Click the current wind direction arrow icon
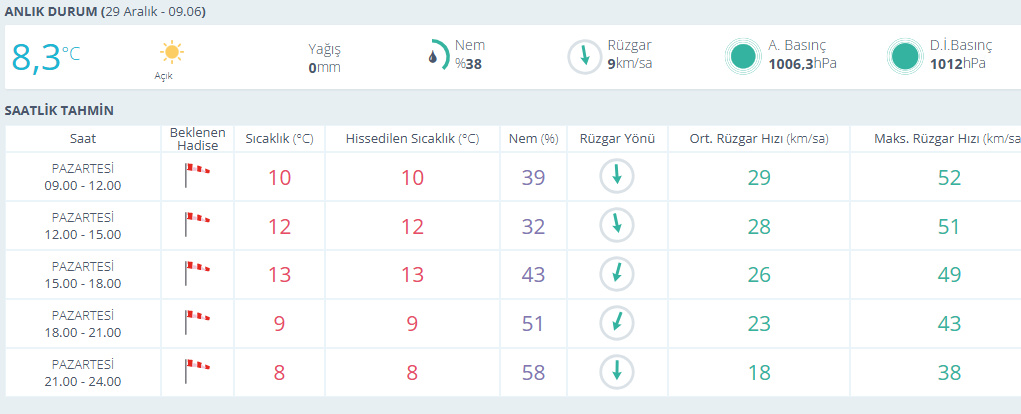The width and height of the screenshot is (1021, 414). (x=583, y=55)
